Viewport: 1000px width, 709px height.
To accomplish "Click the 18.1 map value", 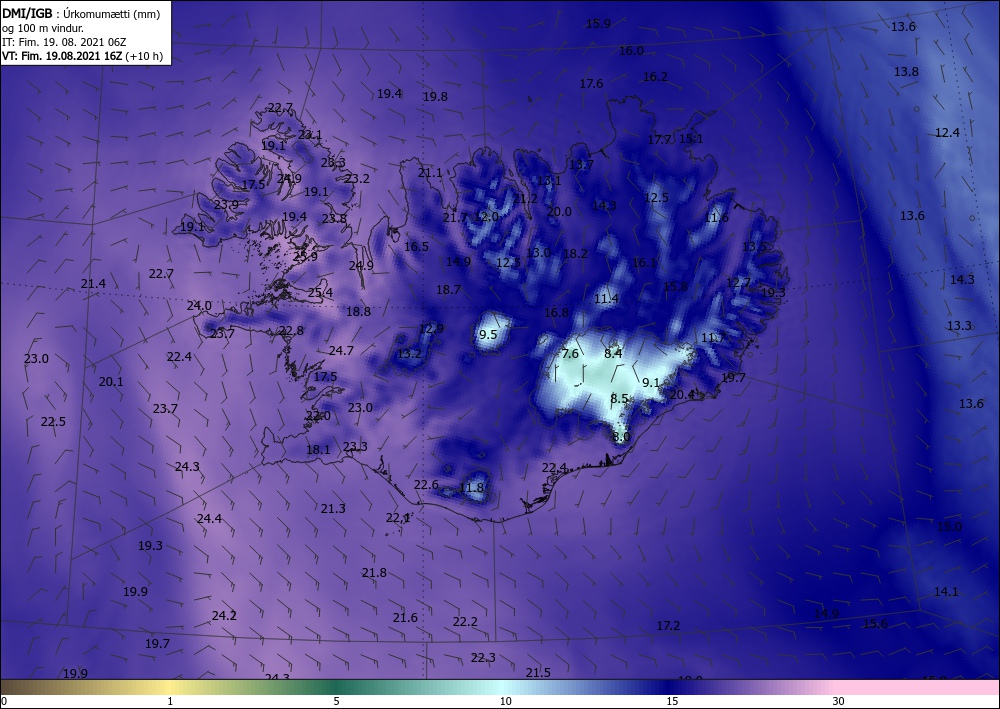I will (318, 450).
